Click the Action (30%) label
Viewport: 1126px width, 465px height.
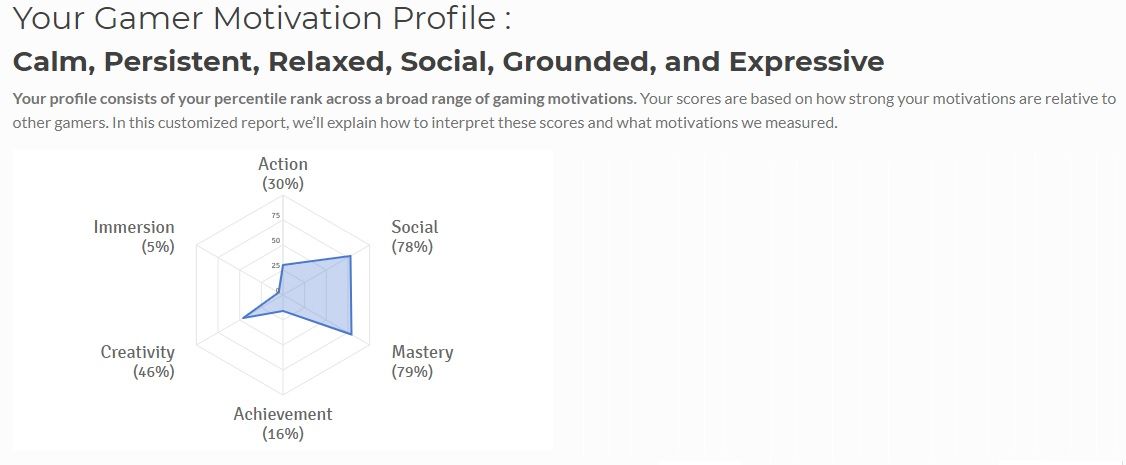point(283,174)
